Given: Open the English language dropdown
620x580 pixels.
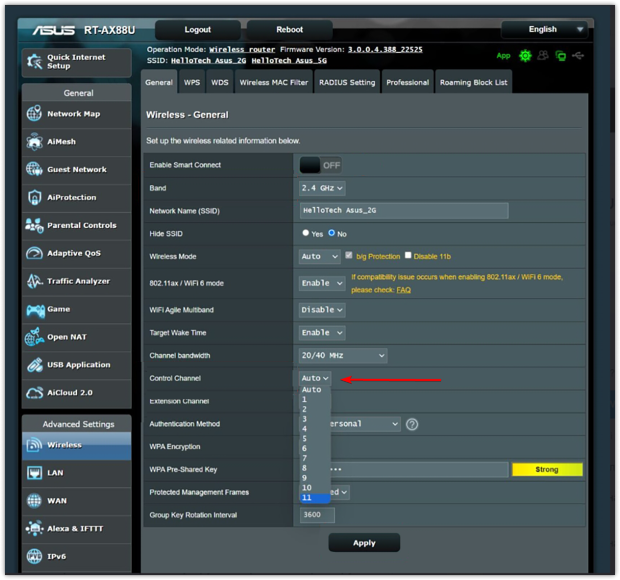Looking at the screenshot, I should 545,30.
